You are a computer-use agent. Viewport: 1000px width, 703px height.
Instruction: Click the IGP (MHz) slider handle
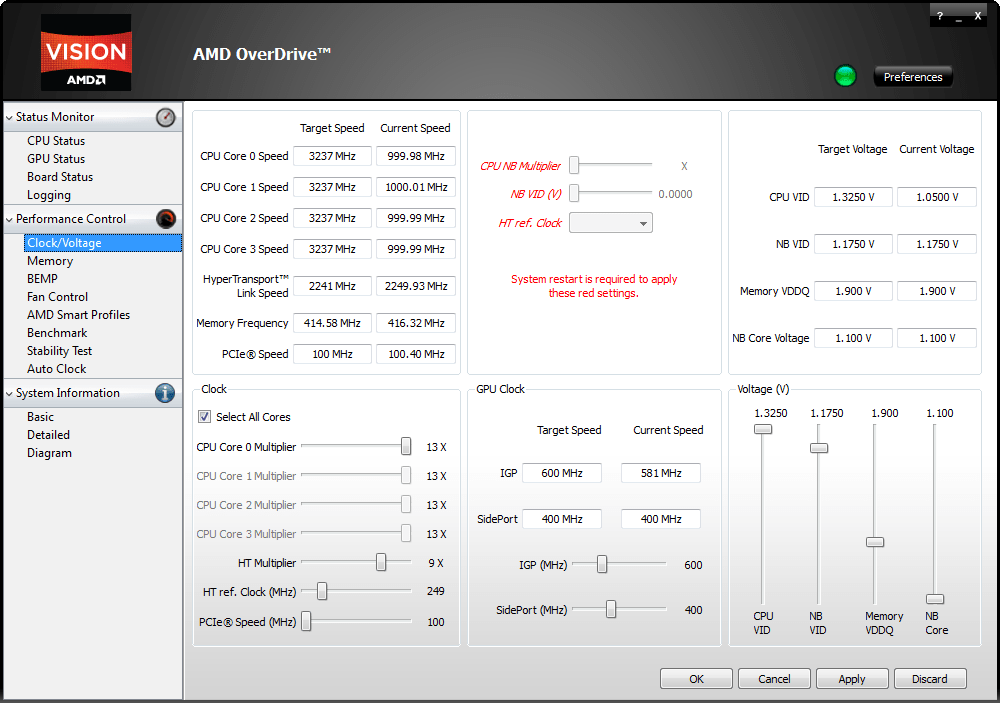click(x=601, y=564)
